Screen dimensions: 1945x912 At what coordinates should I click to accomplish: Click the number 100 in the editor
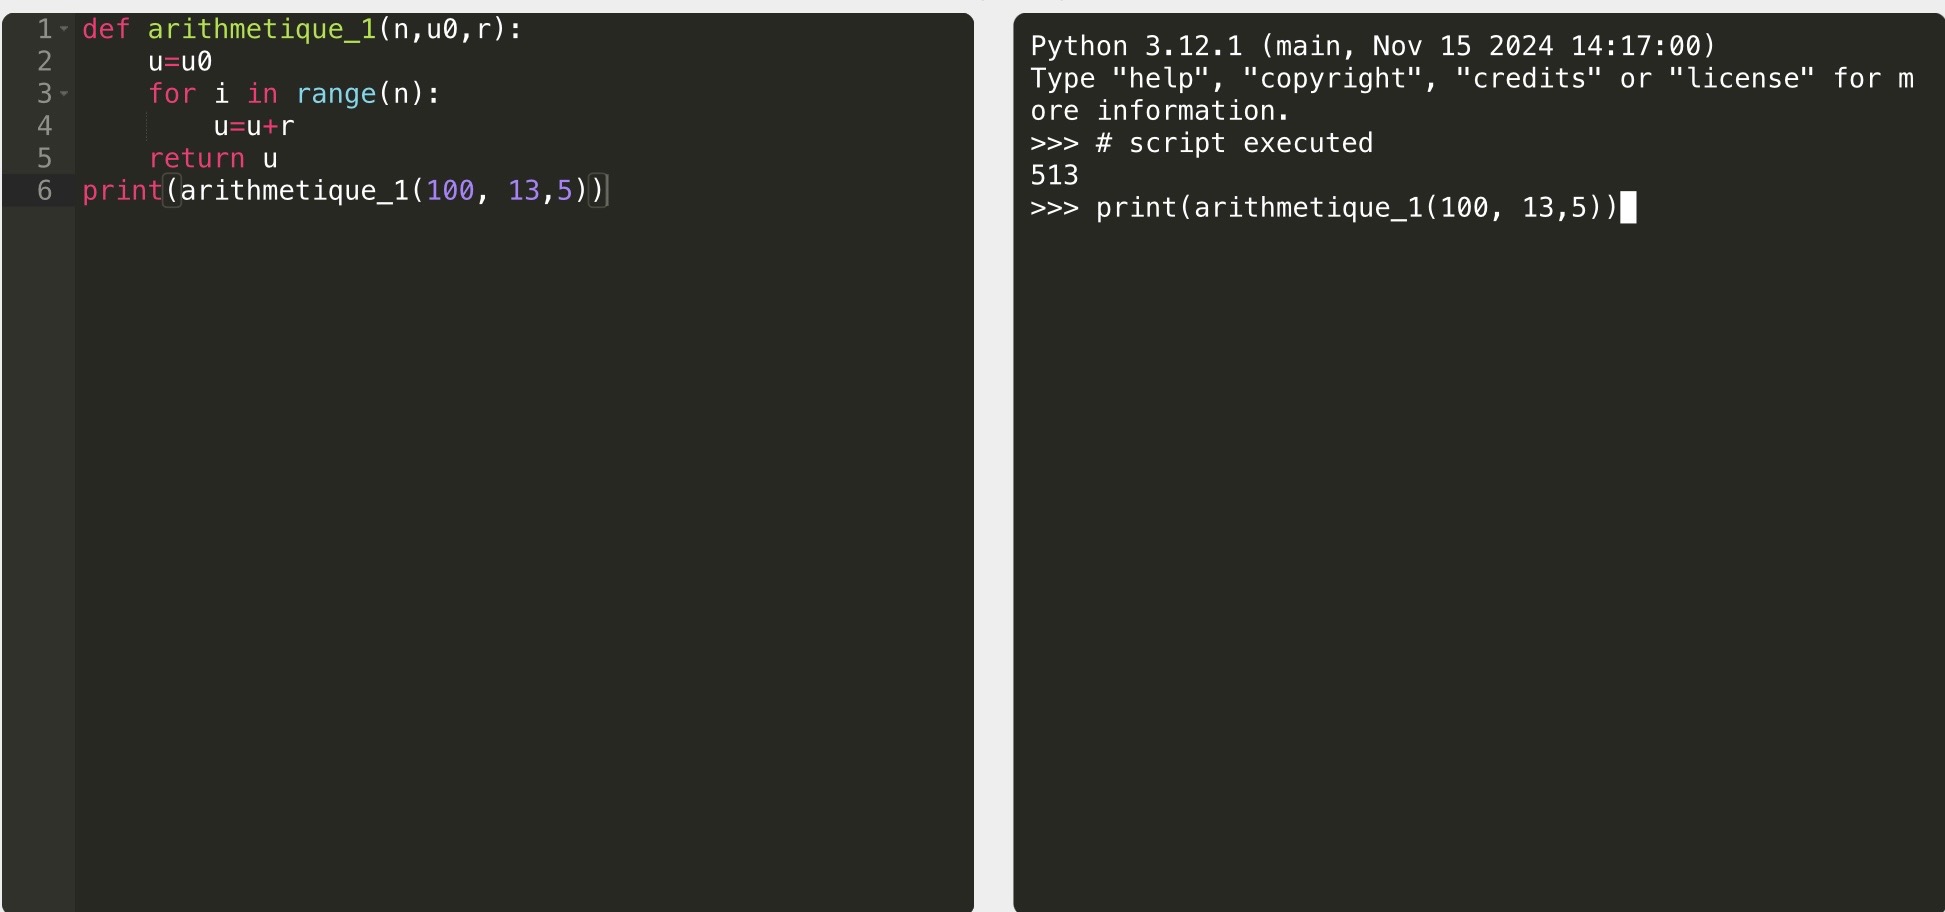(450, 190)
